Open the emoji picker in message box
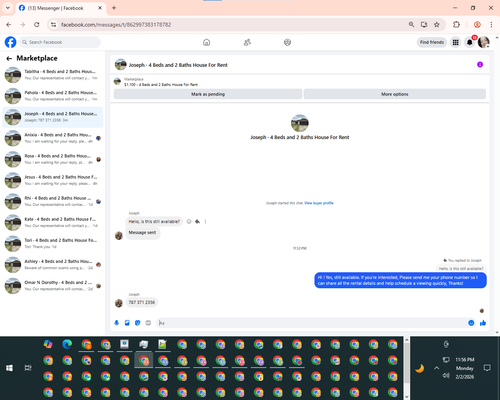 point(471,323)
